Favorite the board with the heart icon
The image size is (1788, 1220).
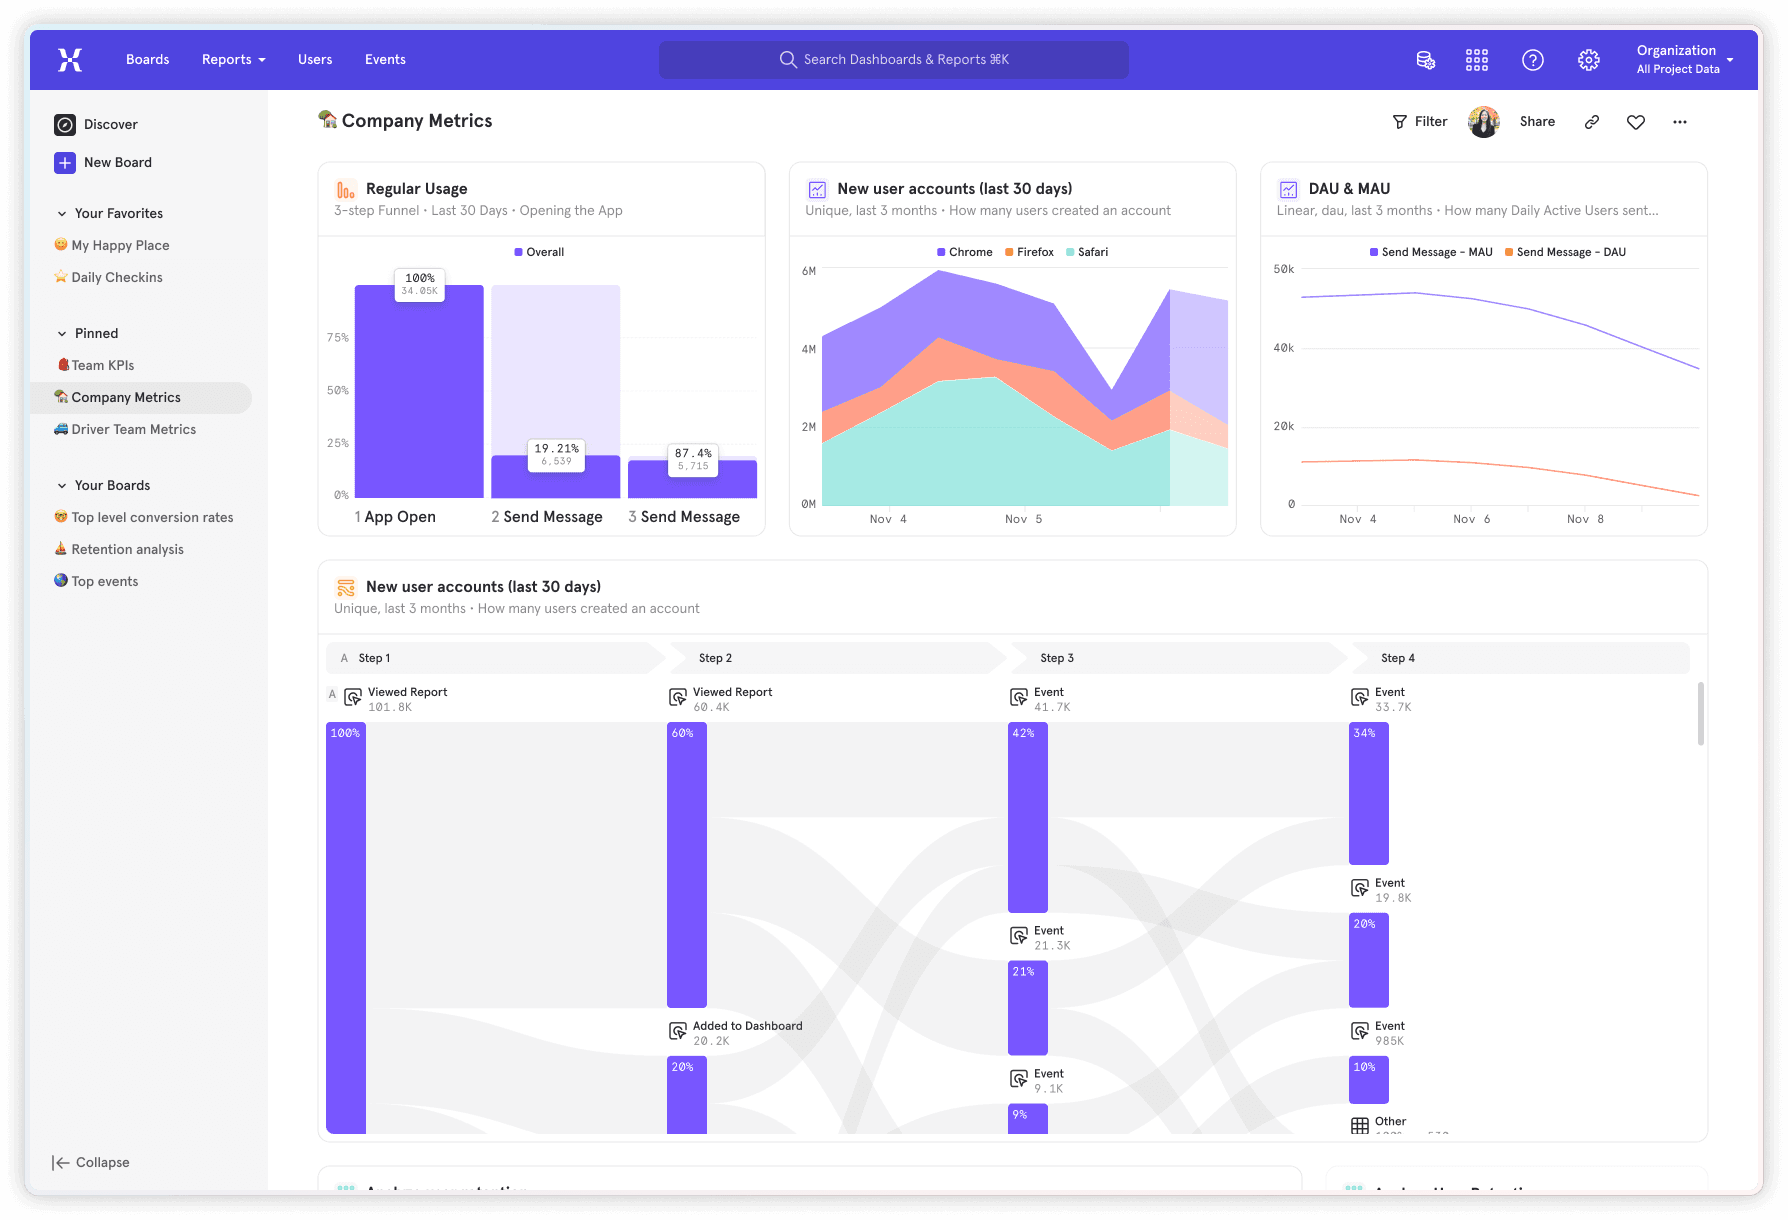(x=1636, y=122)
